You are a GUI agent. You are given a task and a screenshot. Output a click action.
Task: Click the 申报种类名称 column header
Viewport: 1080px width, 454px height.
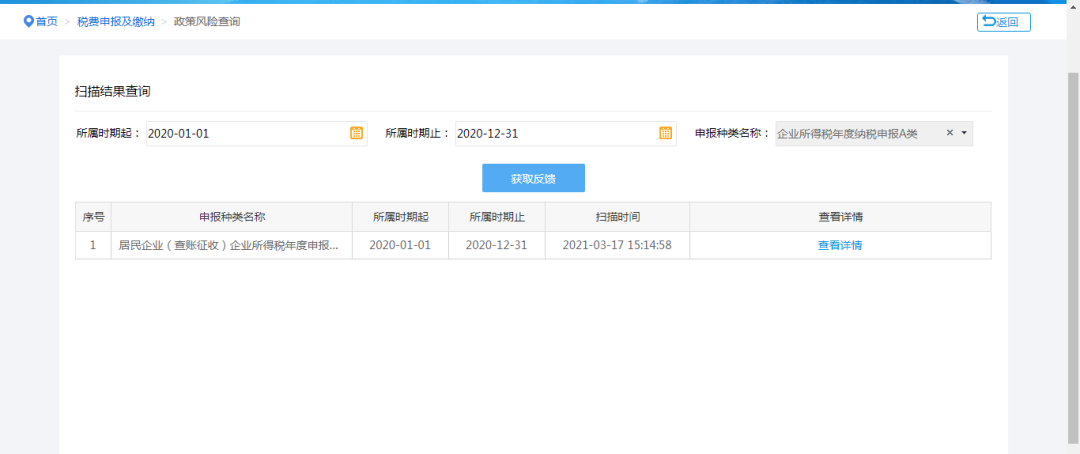232,217
